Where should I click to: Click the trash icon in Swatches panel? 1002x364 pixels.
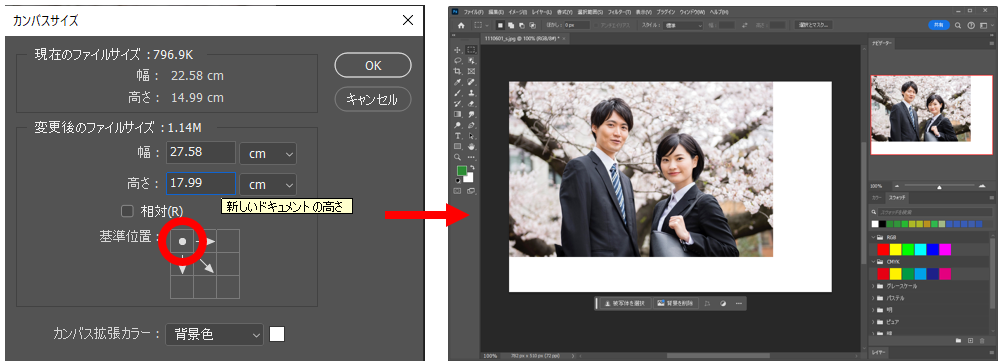point(982,340)
